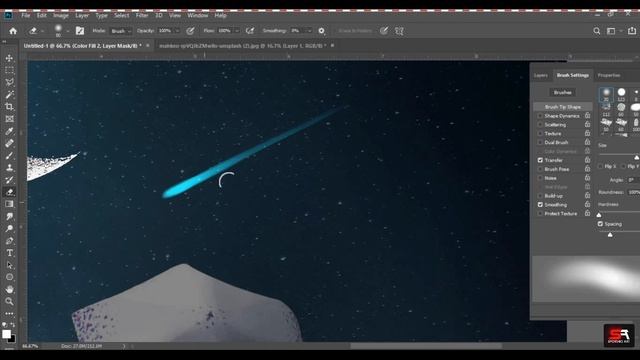Select the Gradient tool

coord(9,204)
